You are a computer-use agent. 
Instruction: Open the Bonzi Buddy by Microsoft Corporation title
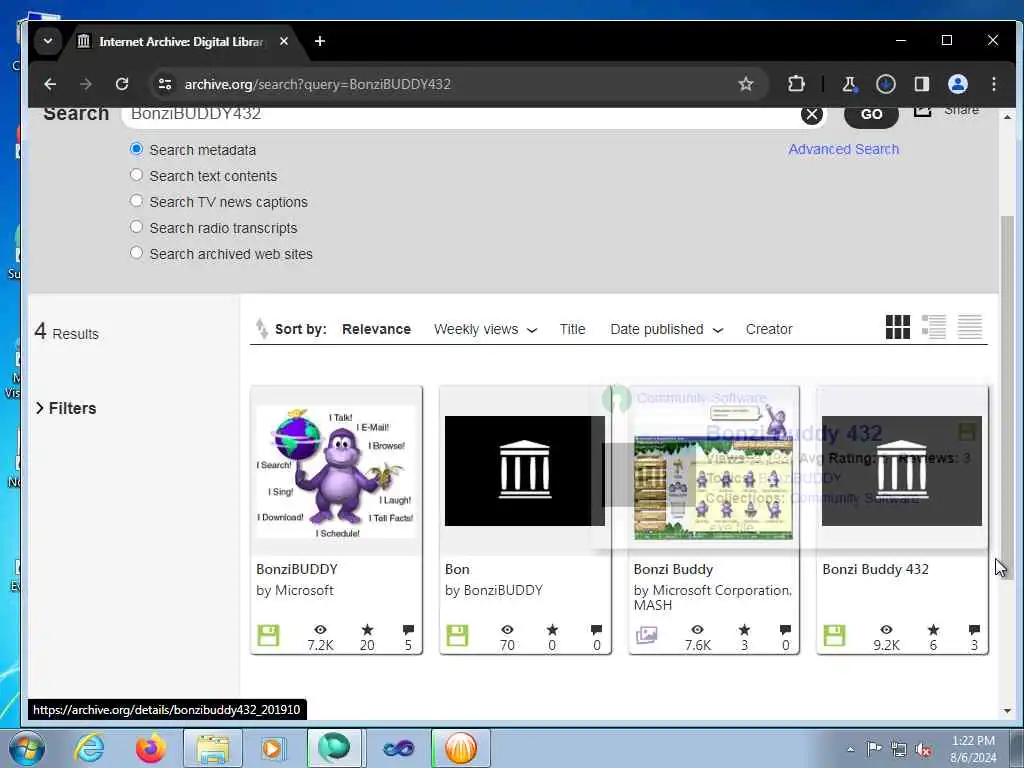(673, 569)
